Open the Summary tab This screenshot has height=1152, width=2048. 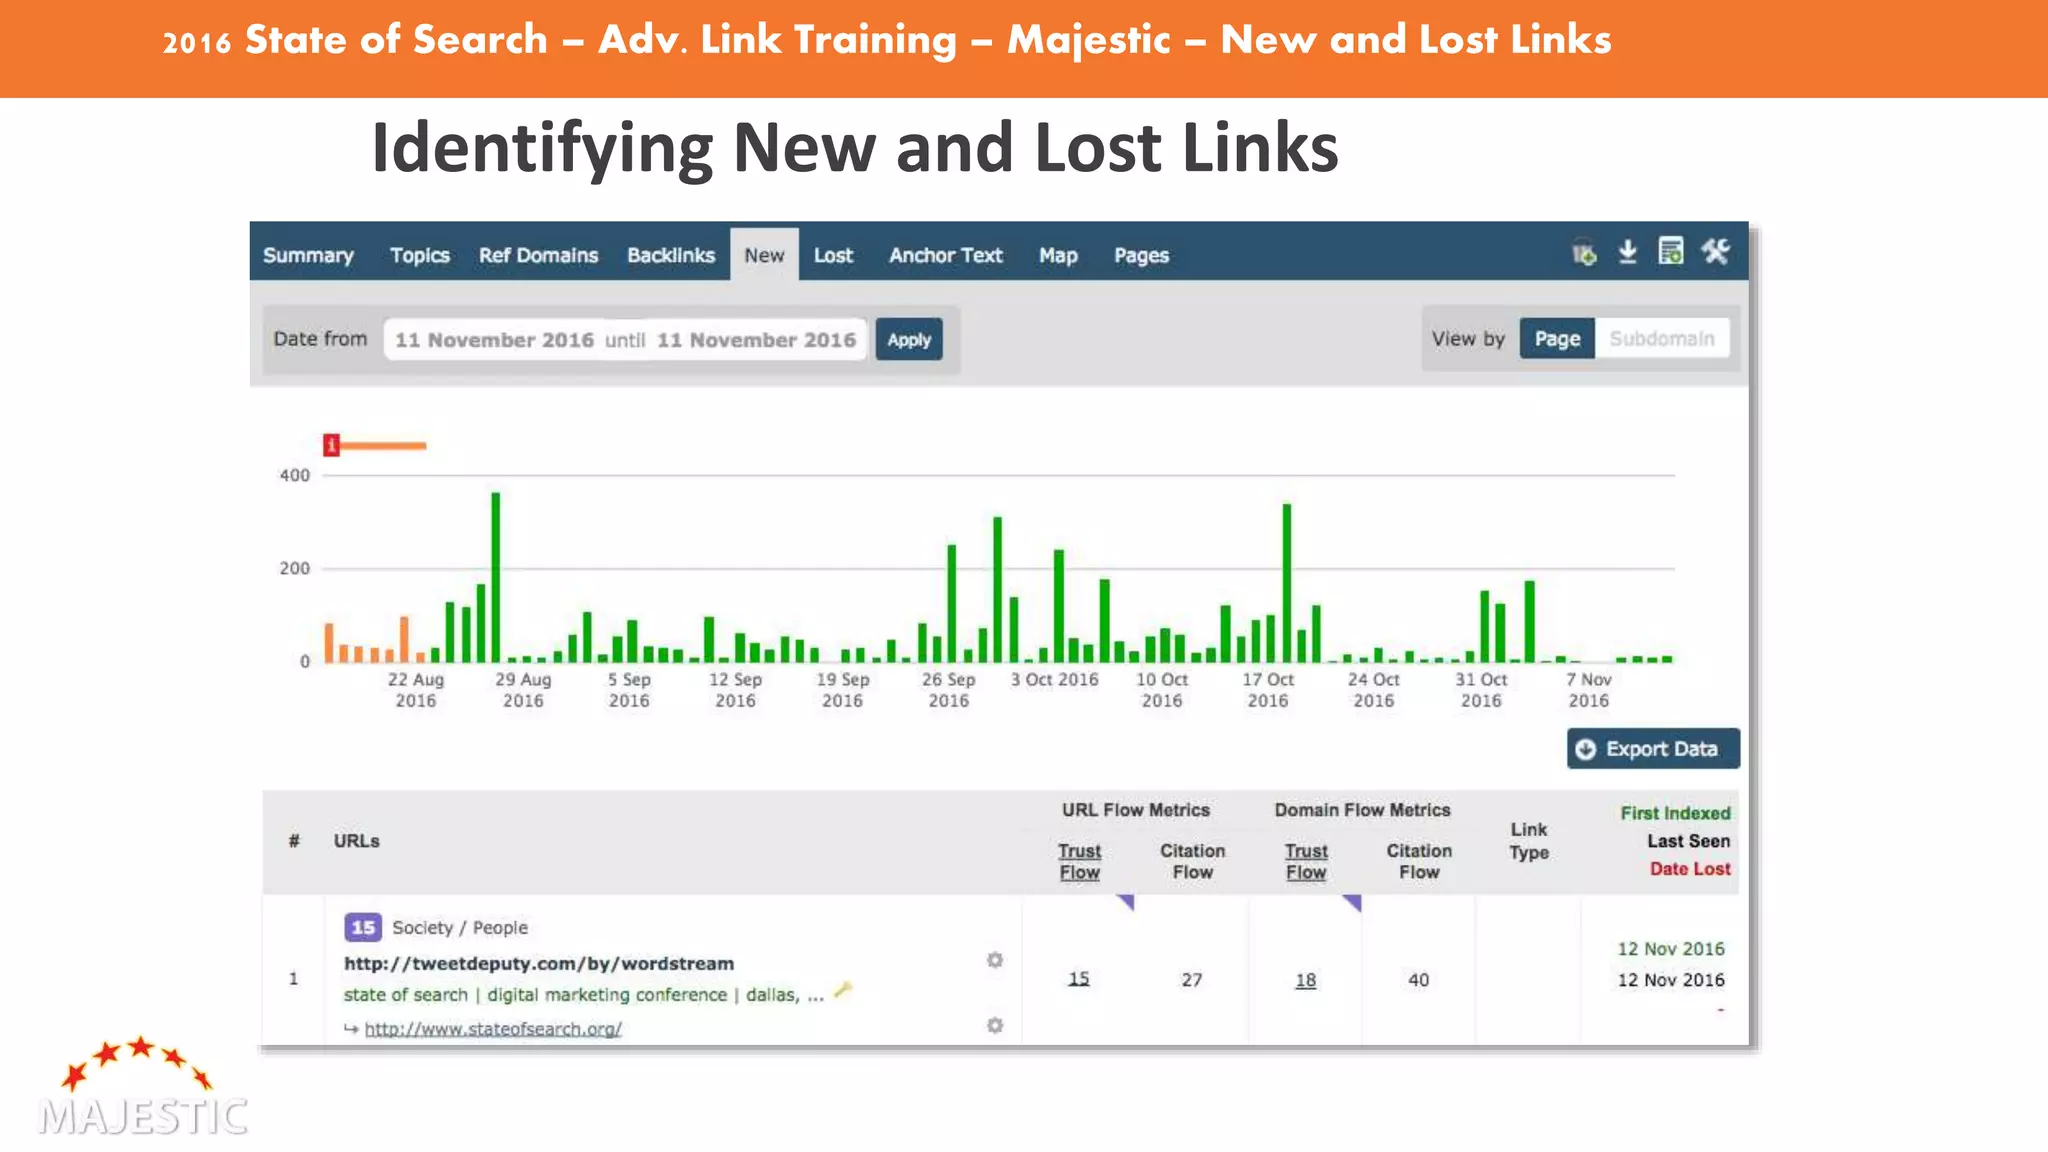tap(308, 255)
